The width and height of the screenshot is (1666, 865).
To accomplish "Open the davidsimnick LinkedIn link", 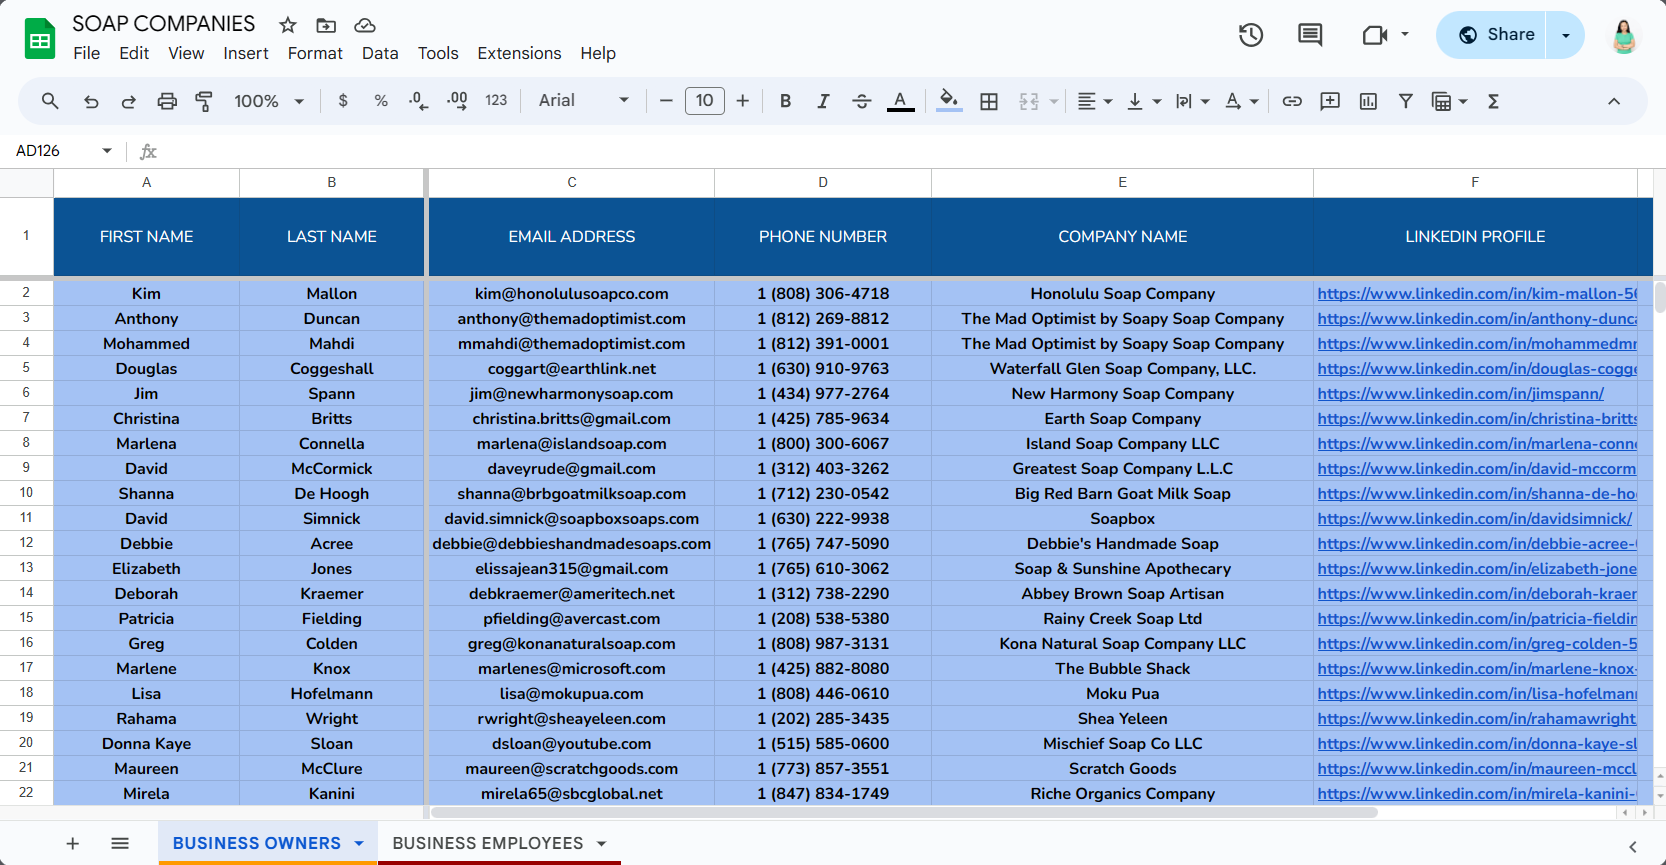I will [x=1474, y=518].
